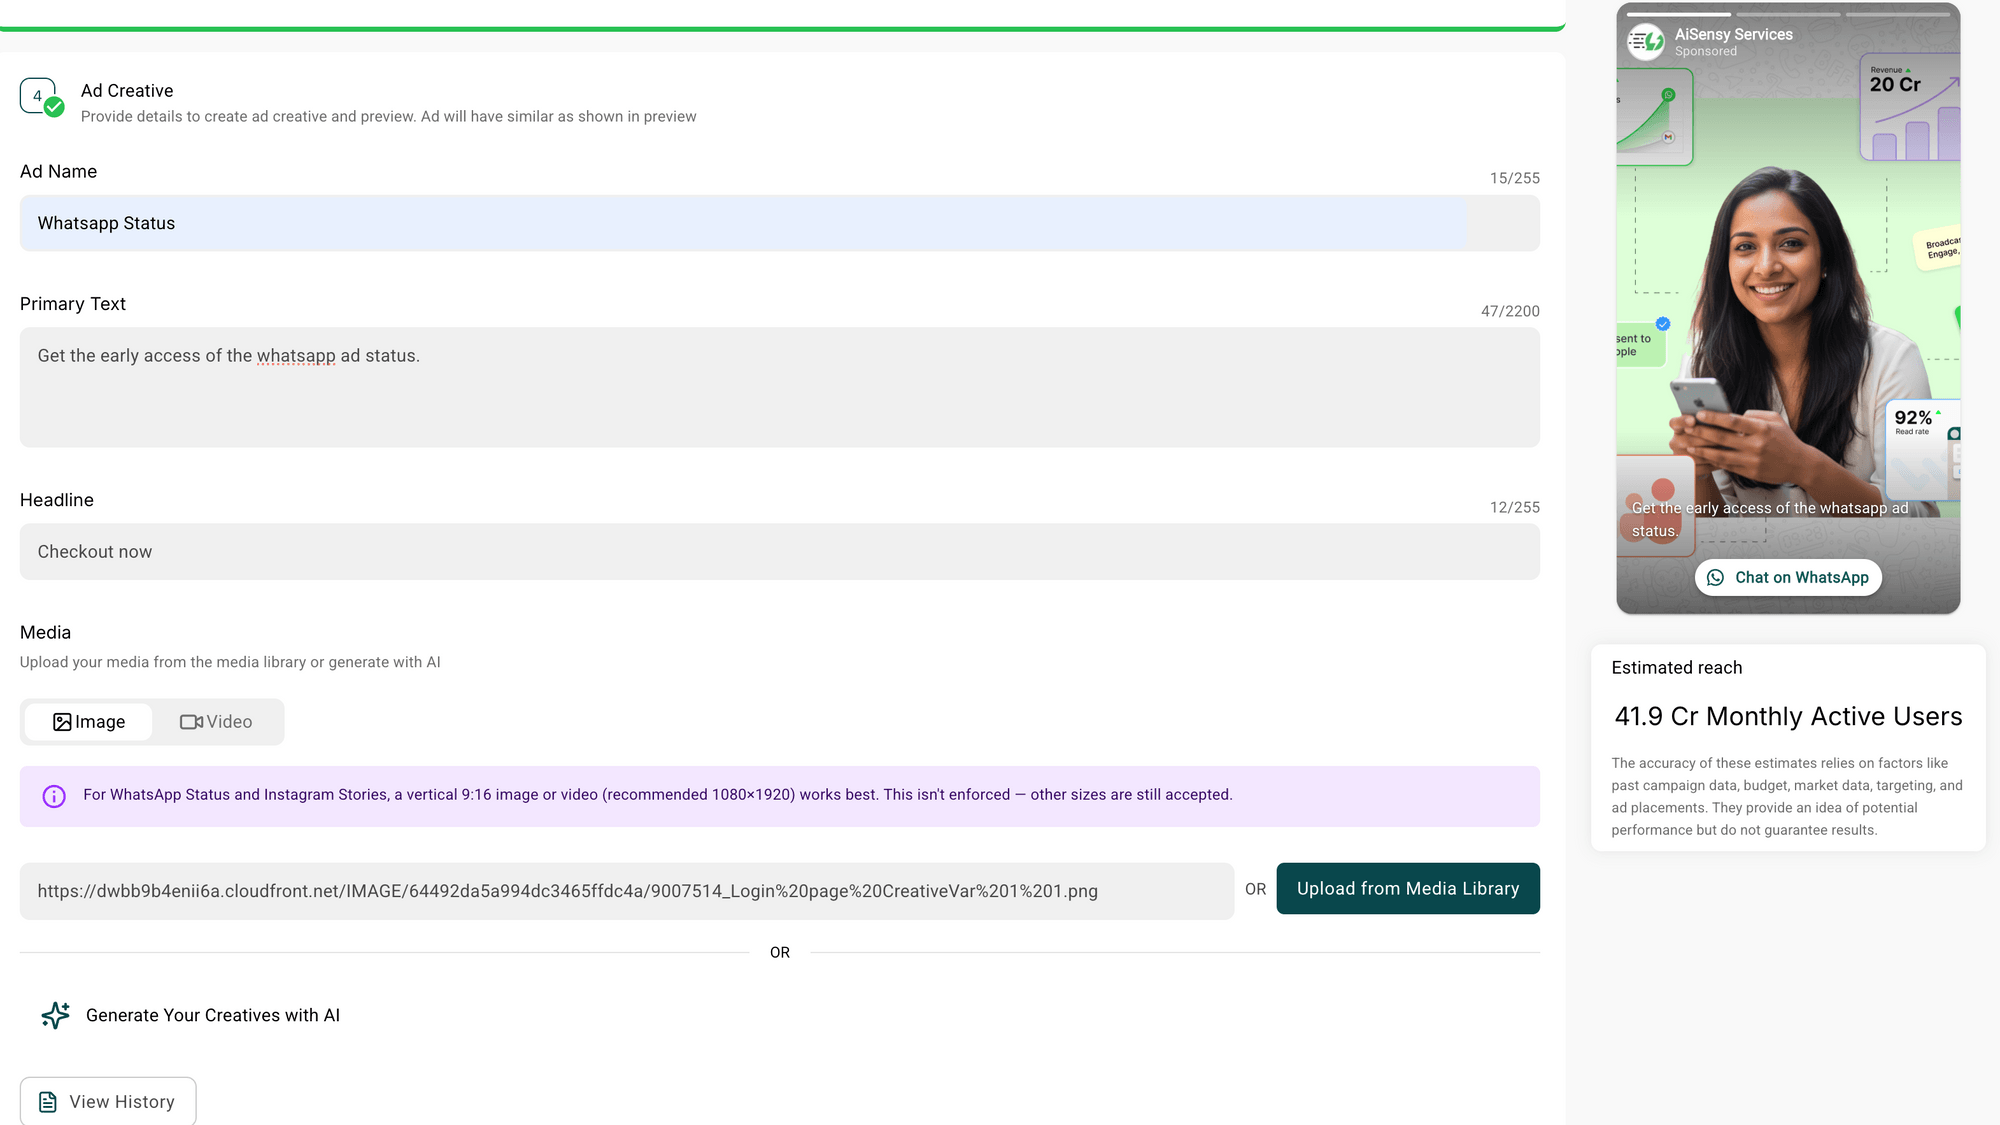Switch to the Video media tab
The height and width of the screenshot is (1125, 2000).
(x=216, y=722)
